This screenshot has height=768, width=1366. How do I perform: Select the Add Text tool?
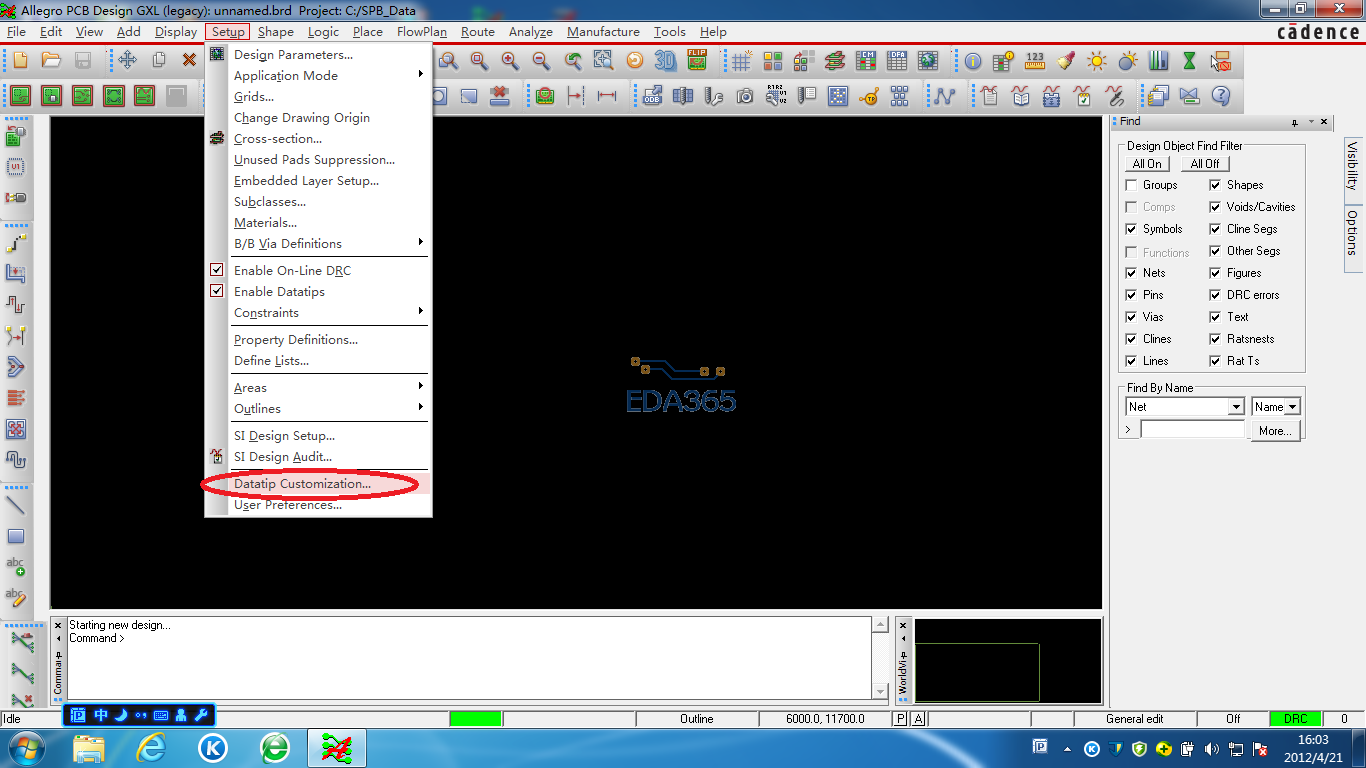pyautogui.click(x=16, y=567)
